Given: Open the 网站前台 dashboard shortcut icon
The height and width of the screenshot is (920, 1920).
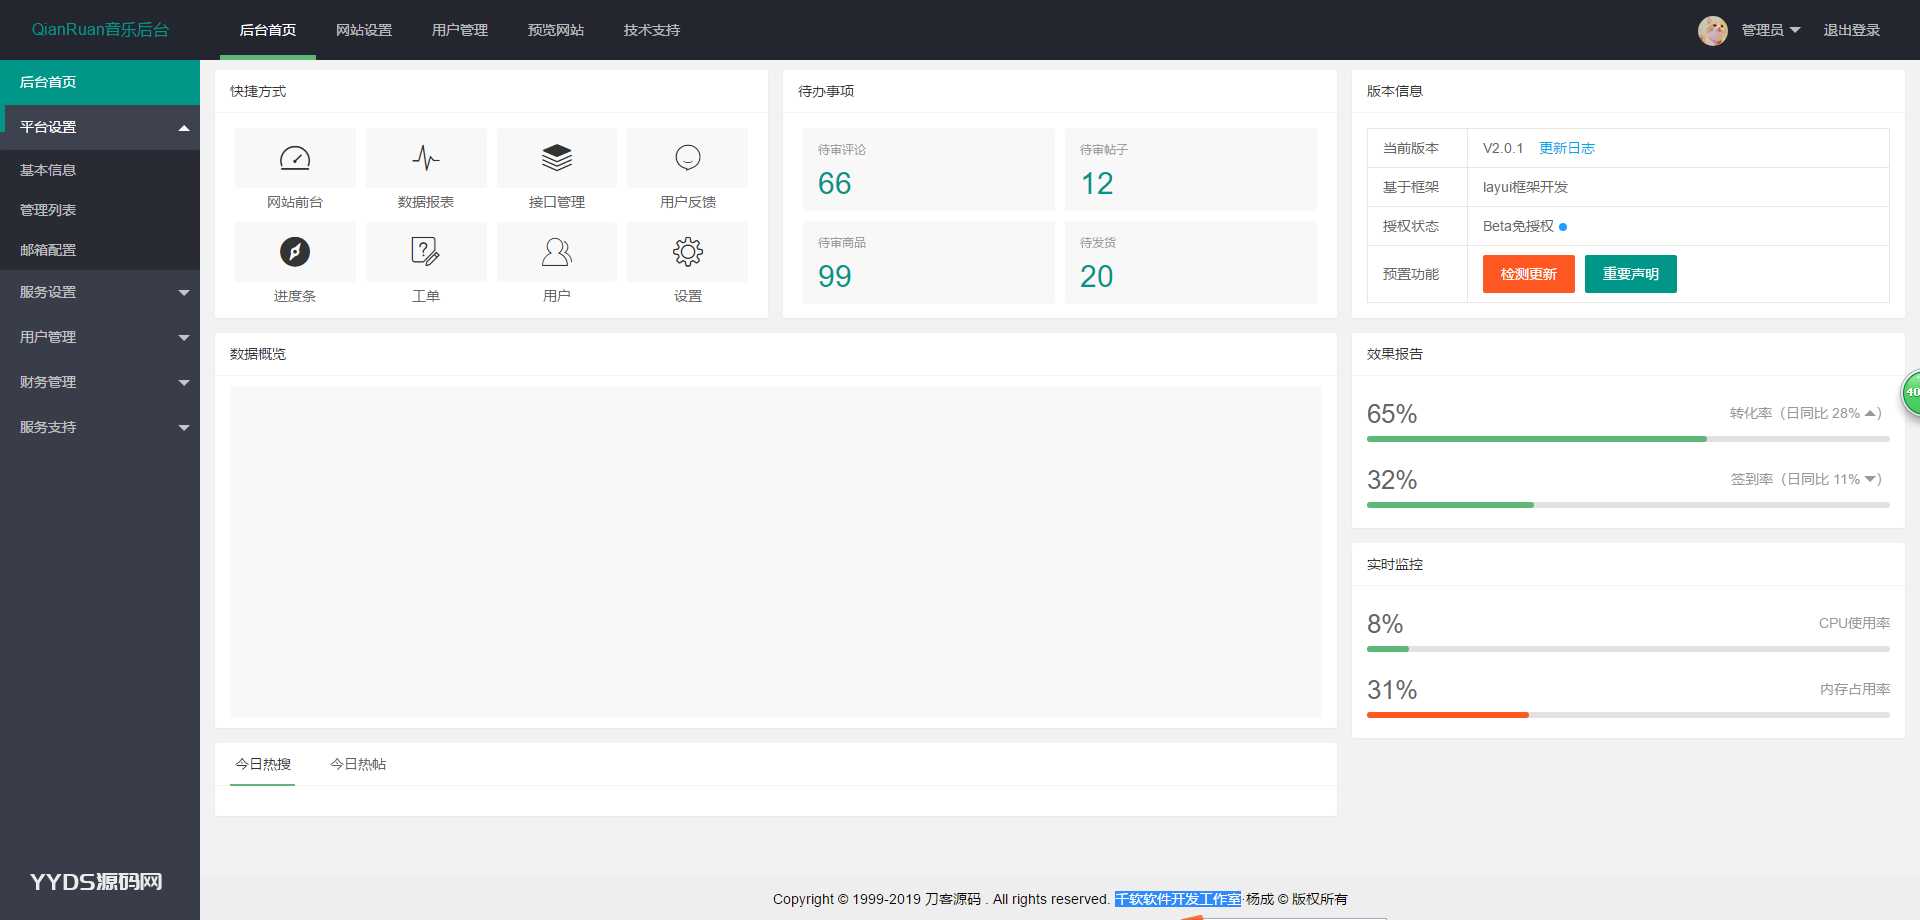Looking at the screenshot, I should tap(295, 158).
